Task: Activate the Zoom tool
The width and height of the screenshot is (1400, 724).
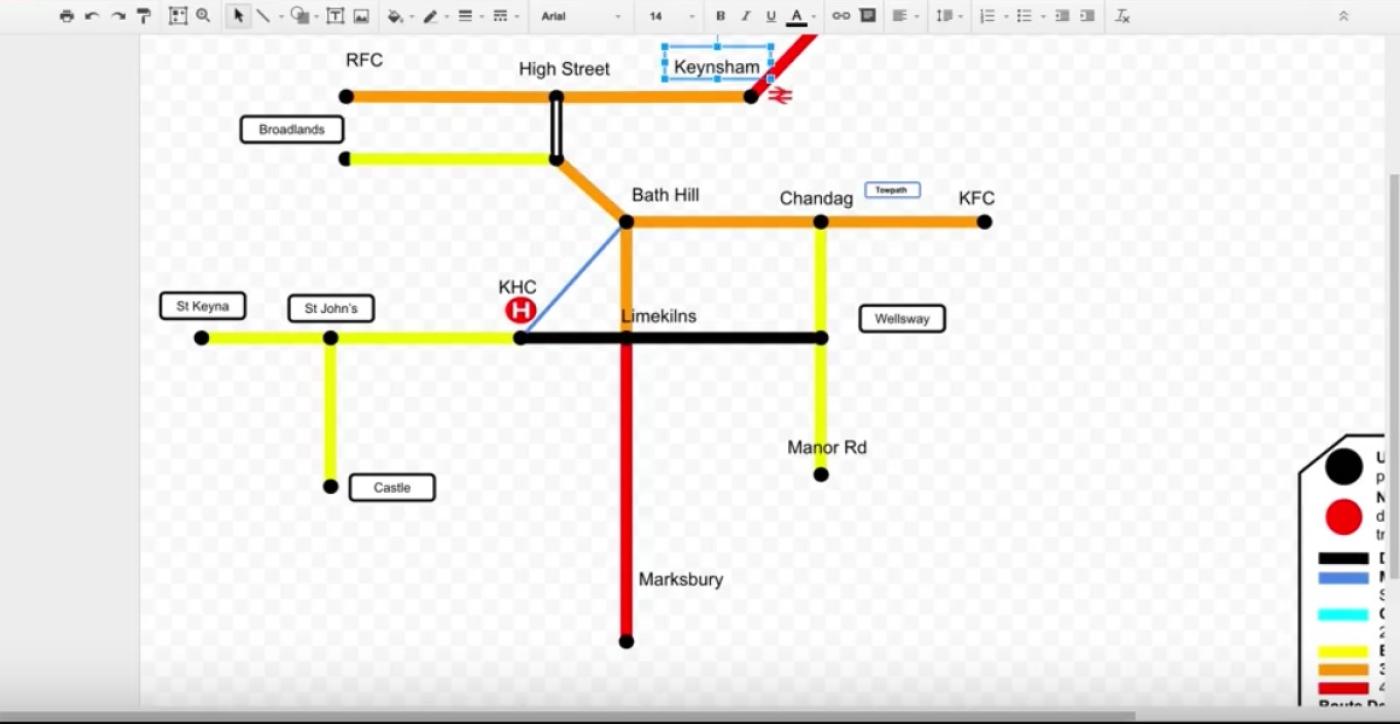Action: pos(203,16)
